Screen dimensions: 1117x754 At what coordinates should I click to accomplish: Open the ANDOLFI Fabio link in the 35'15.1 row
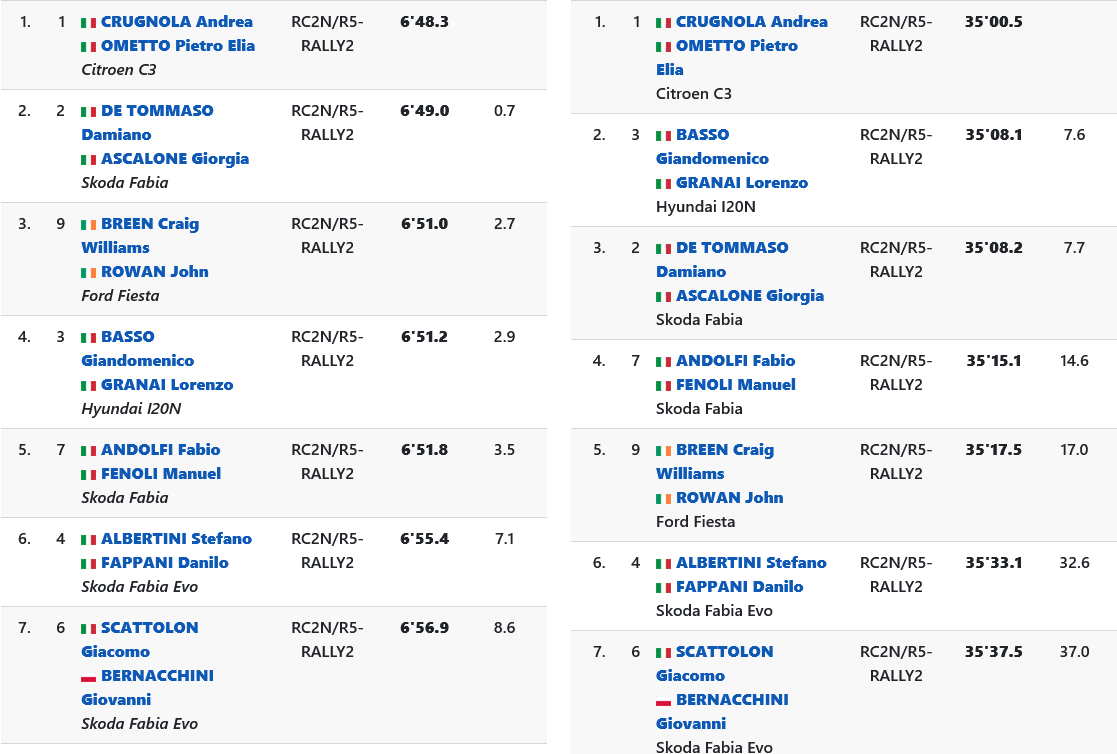[x=735, y=361]
